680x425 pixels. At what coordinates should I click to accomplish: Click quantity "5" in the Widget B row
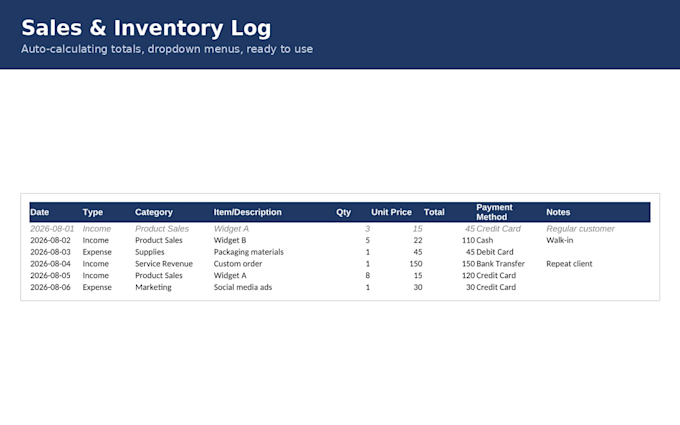point(367,240)
